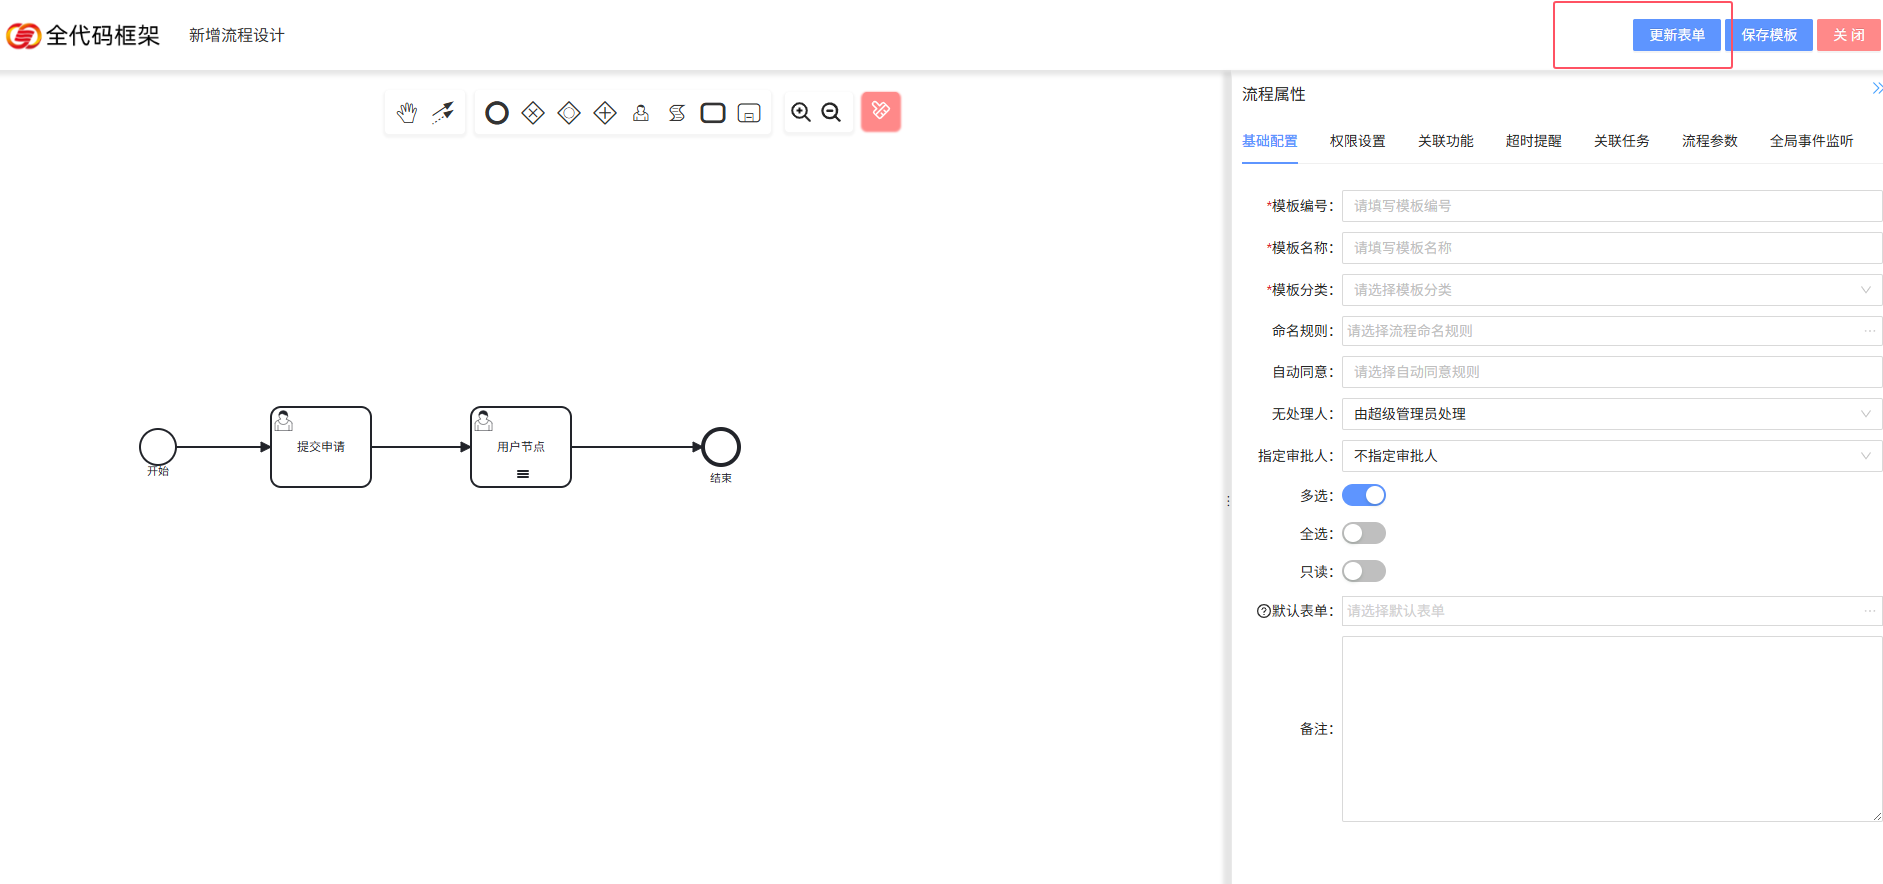Screen dimensions: 1883x884
Task: Enable the 全选 switch
Action: (x=1363, y=533)
